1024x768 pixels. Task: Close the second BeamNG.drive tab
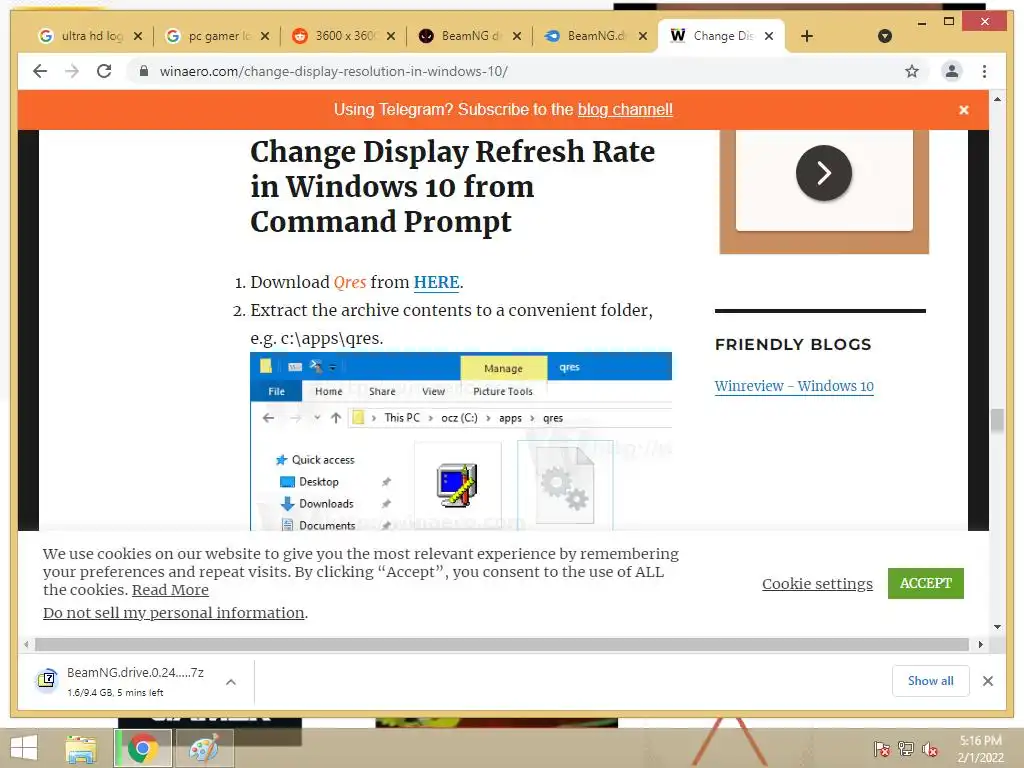(x=643, y=36)
